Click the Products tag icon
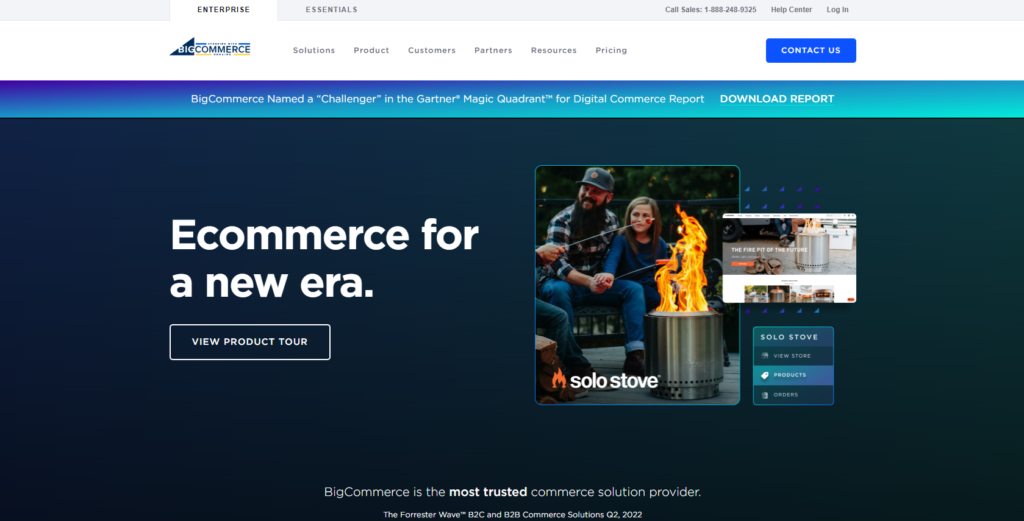This screenshot has height=521, width=1024. tap(765, 375)
